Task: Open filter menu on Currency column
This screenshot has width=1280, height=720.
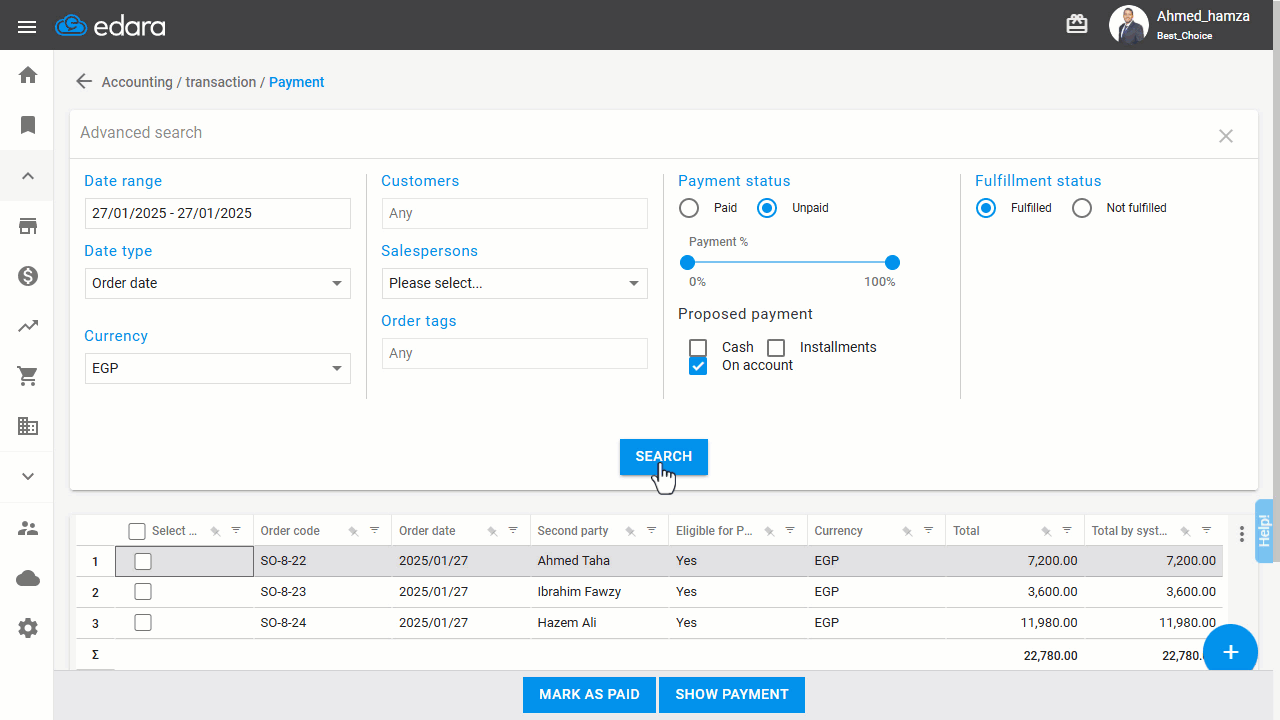Action: (929, 530)
